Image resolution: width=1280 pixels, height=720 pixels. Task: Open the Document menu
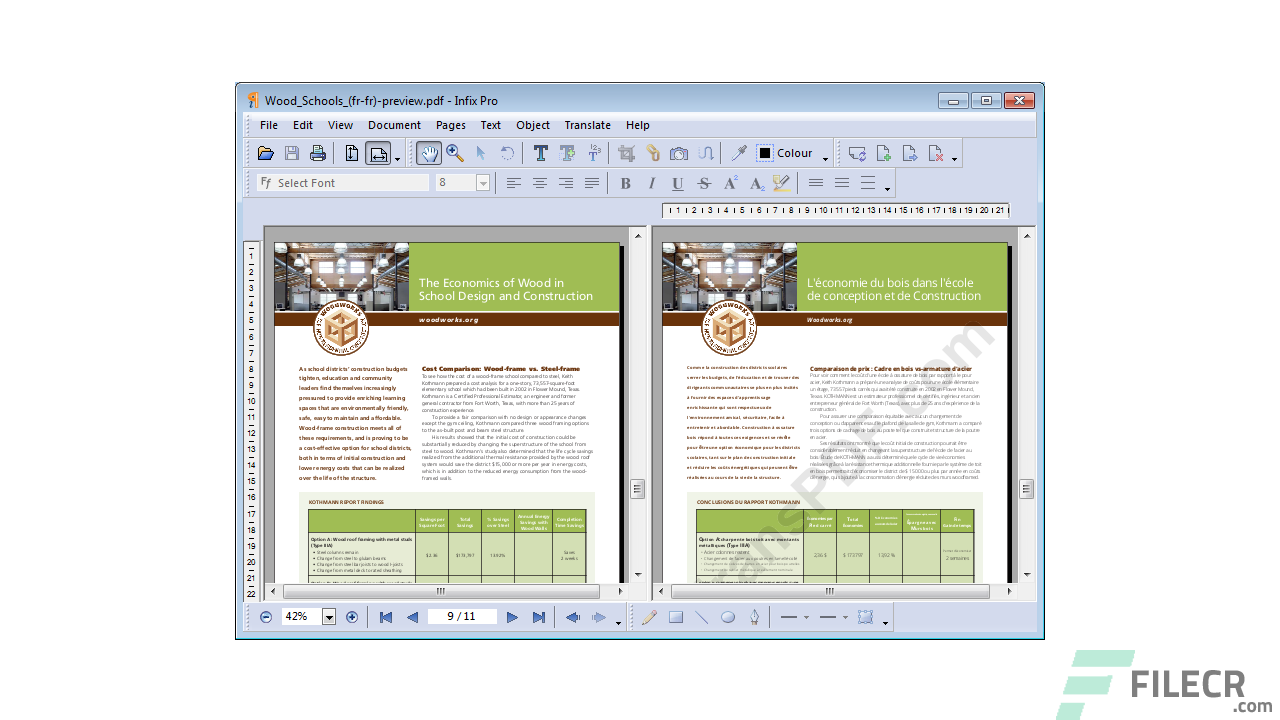pyautogui.click(x=394, y=125)
